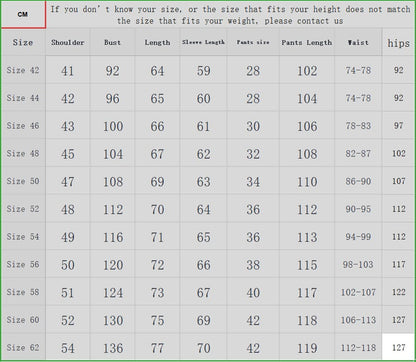This screenshot has width=416, height=362.
Task: Select the "Size 52" row label
Action: pos(23,209)
